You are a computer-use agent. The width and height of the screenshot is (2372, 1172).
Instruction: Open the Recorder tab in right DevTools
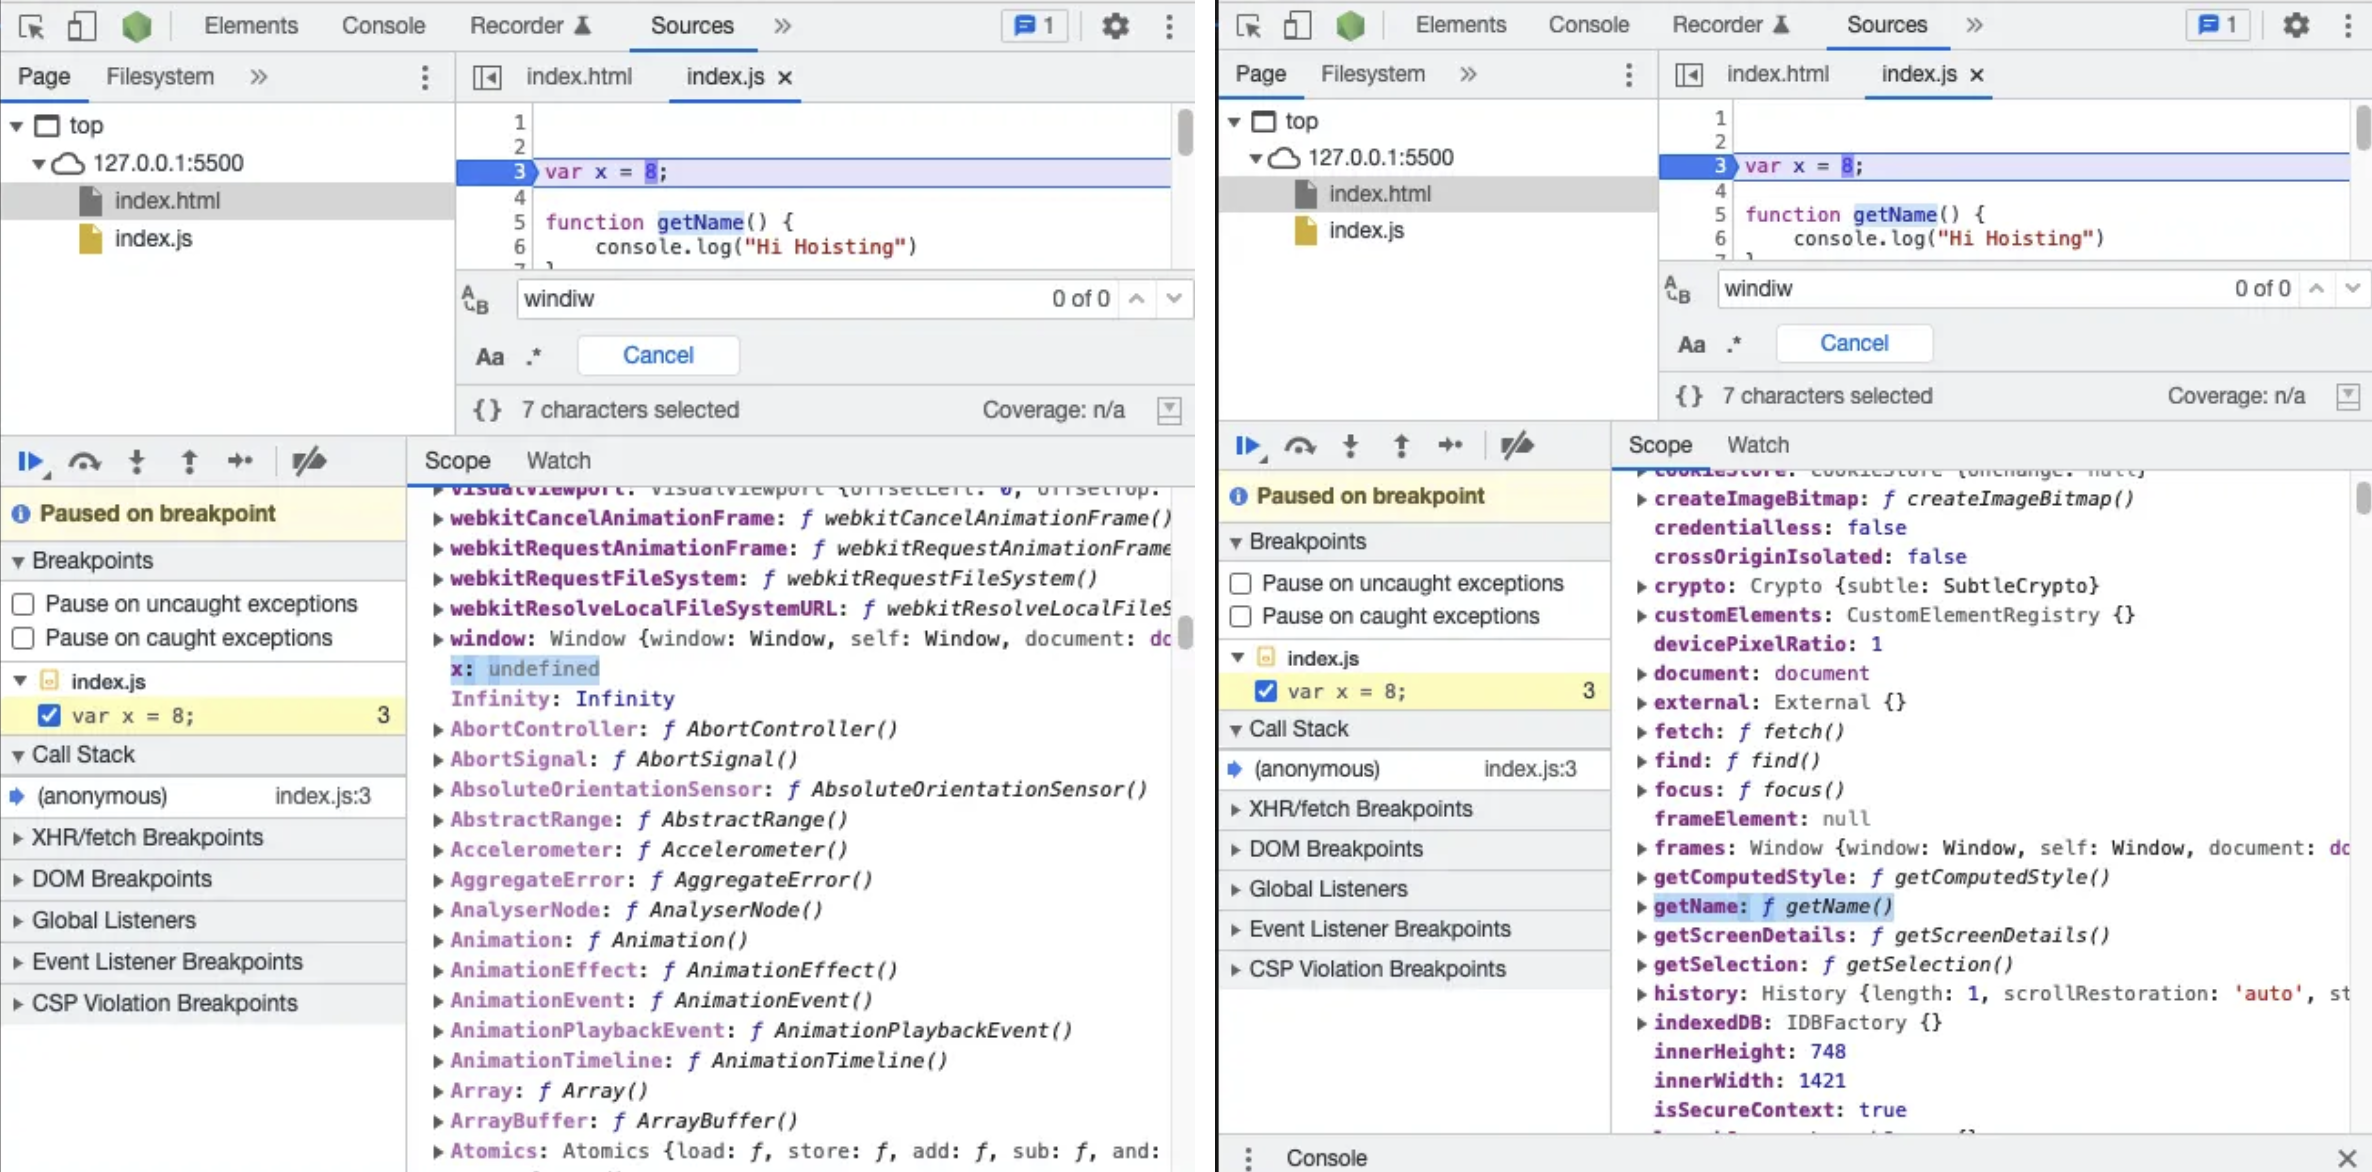pos(1730,25)
